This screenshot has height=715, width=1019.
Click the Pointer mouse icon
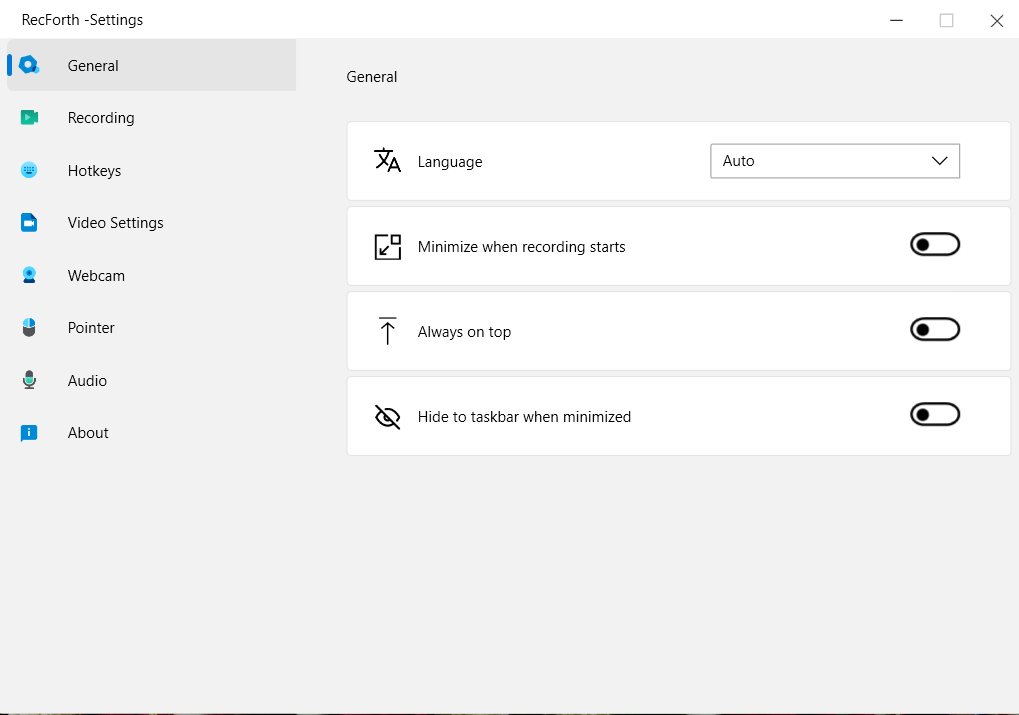coord(29,328)
